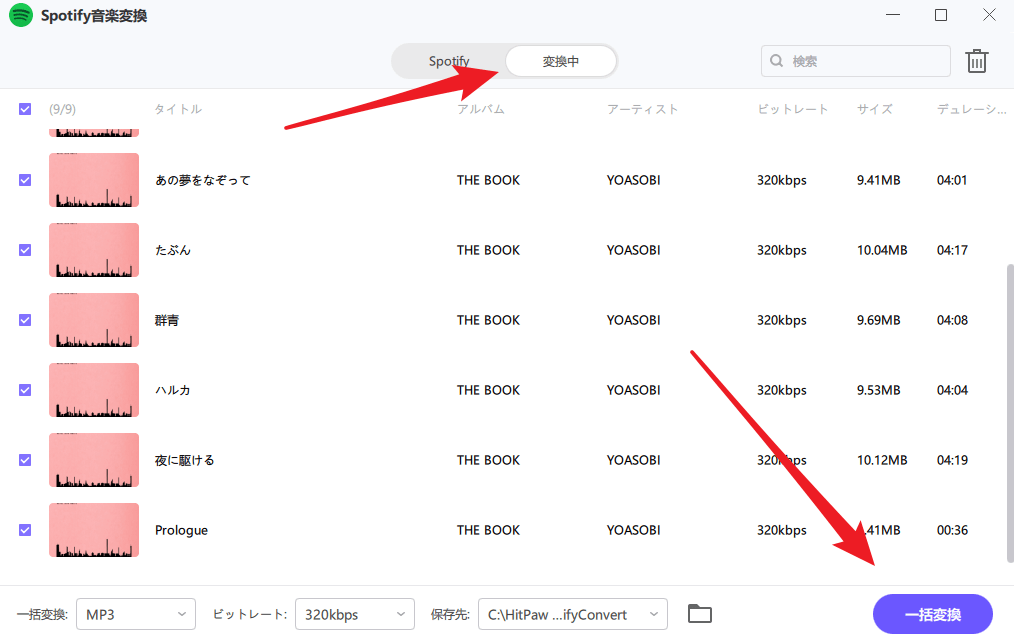Click the Prologue album thumbnail

(x=94, y=530)
